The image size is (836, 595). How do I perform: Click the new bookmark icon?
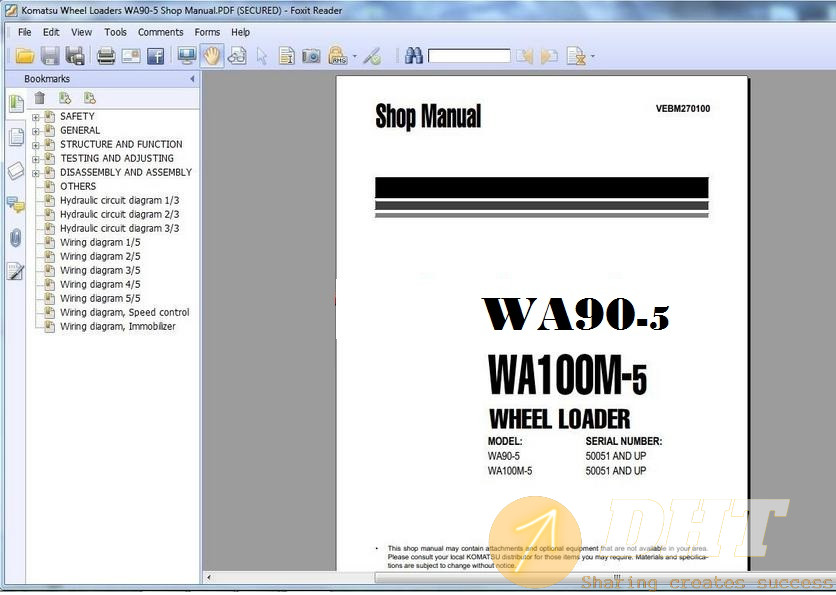click(65, 98)
